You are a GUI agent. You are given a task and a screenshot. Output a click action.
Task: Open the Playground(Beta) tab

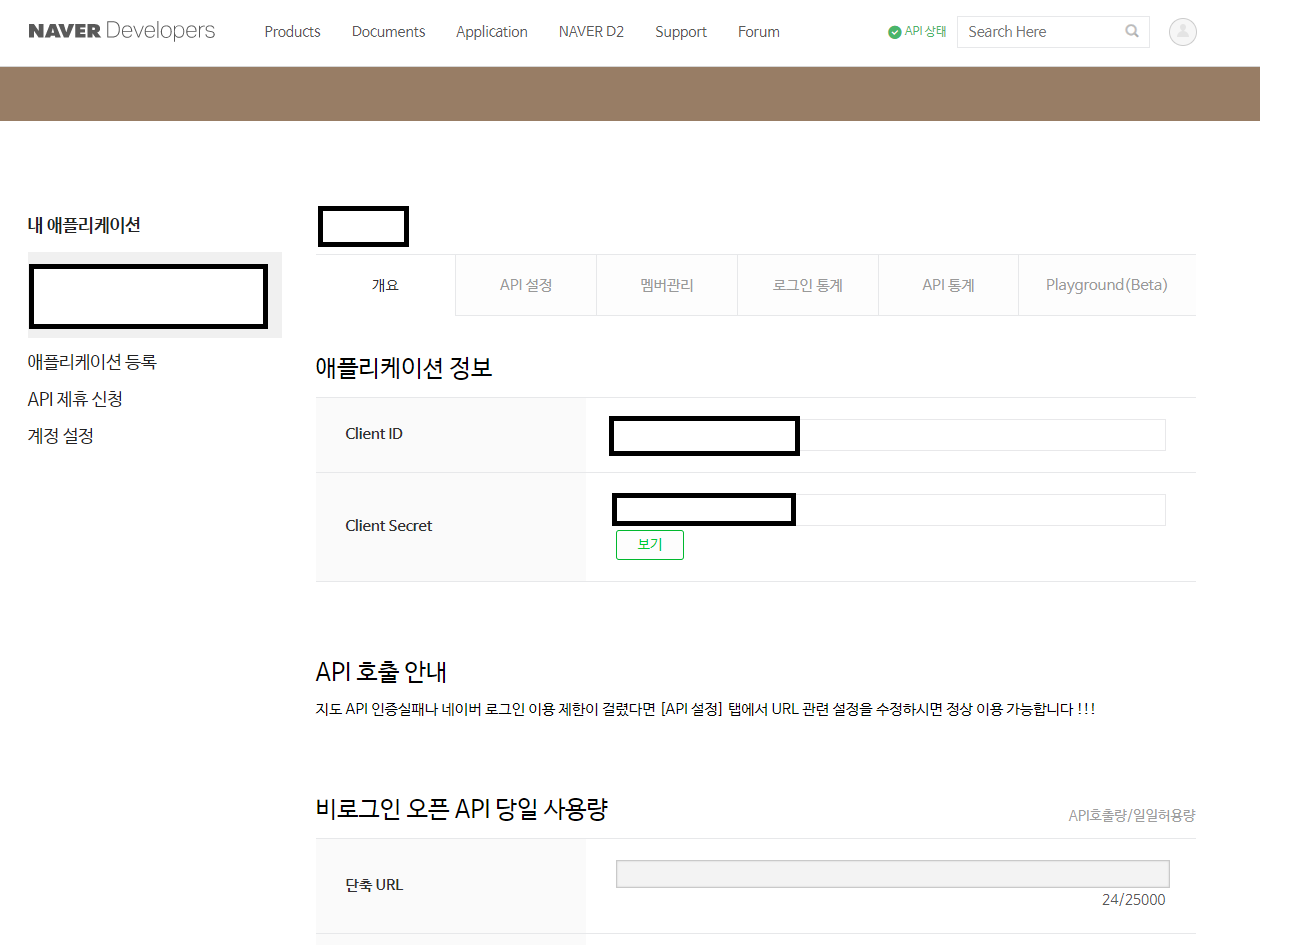(x=1107, y=285)
